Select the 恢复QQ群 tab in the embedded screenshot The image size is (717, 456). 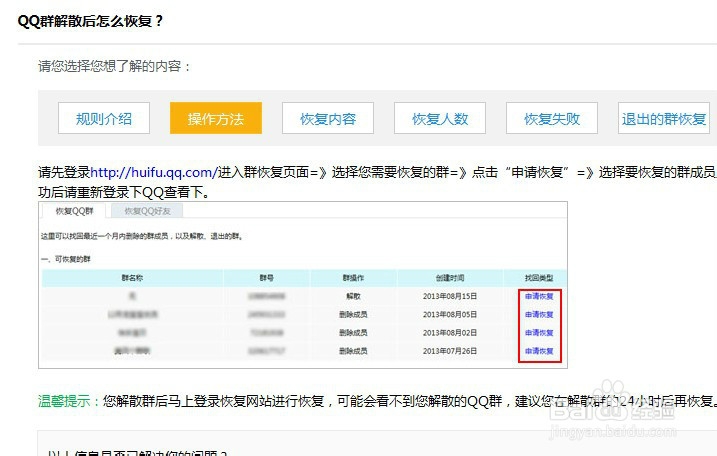[x=75, y=211]
